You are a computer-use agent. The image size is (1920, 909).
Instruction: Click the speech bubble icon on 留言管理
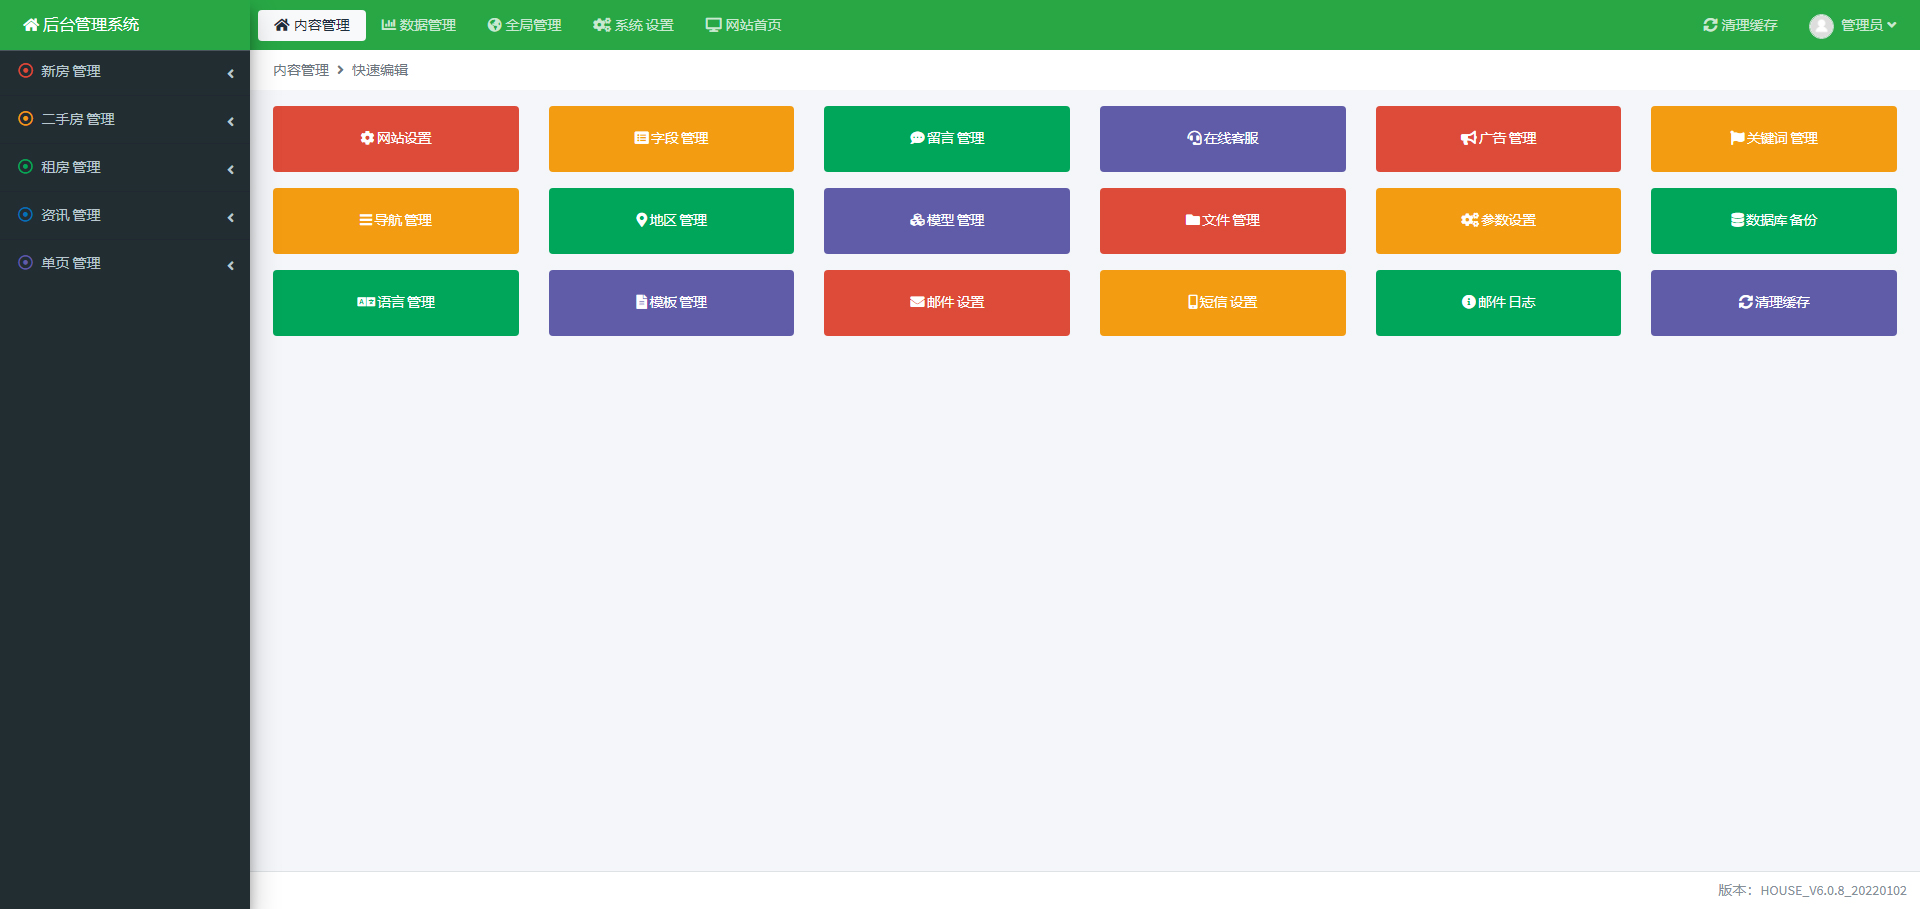(x=917, y=138)
